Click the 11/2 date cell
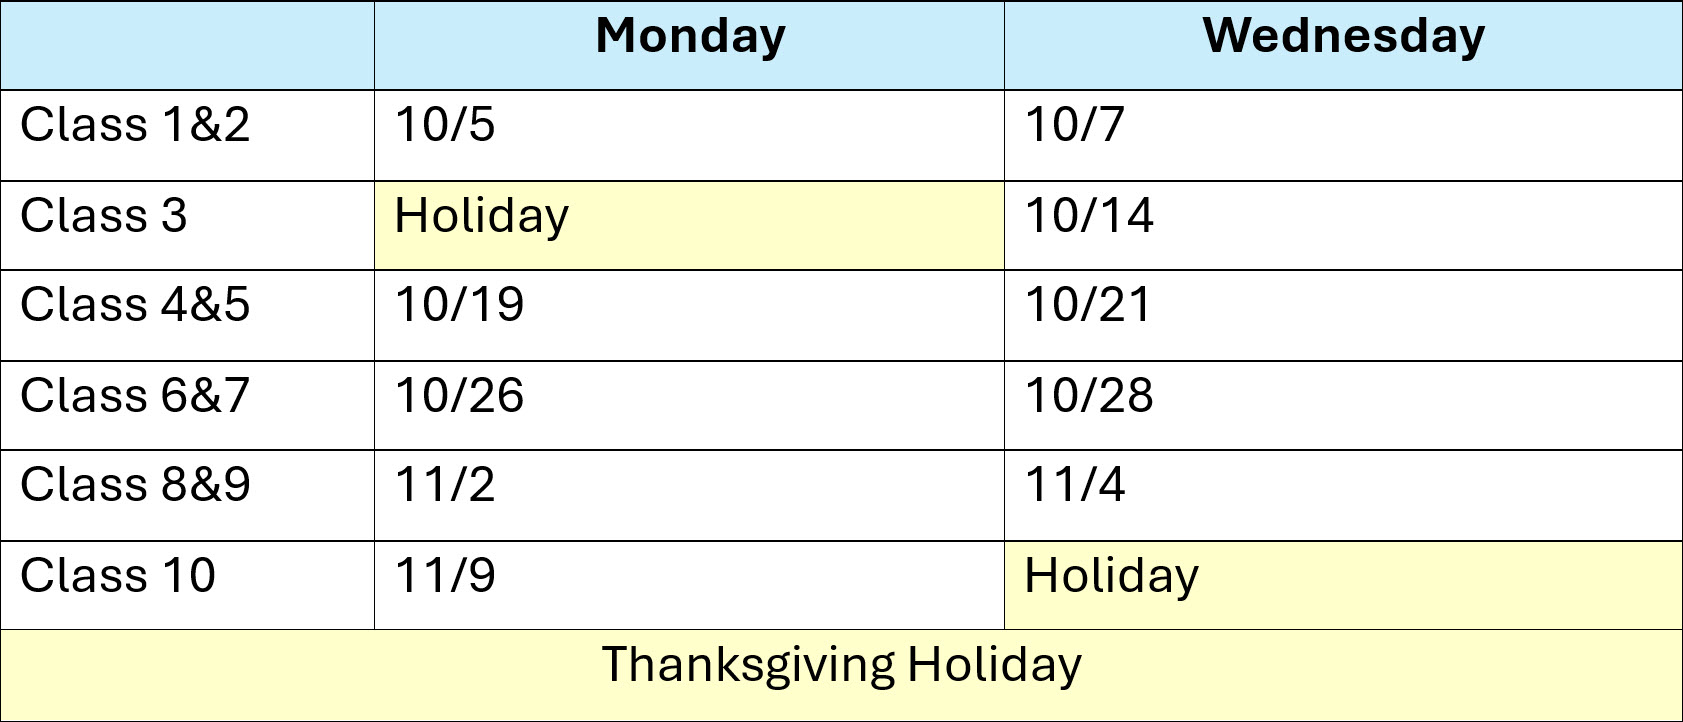The height and width of the screenshot is (722, 1683). (689, 496)
